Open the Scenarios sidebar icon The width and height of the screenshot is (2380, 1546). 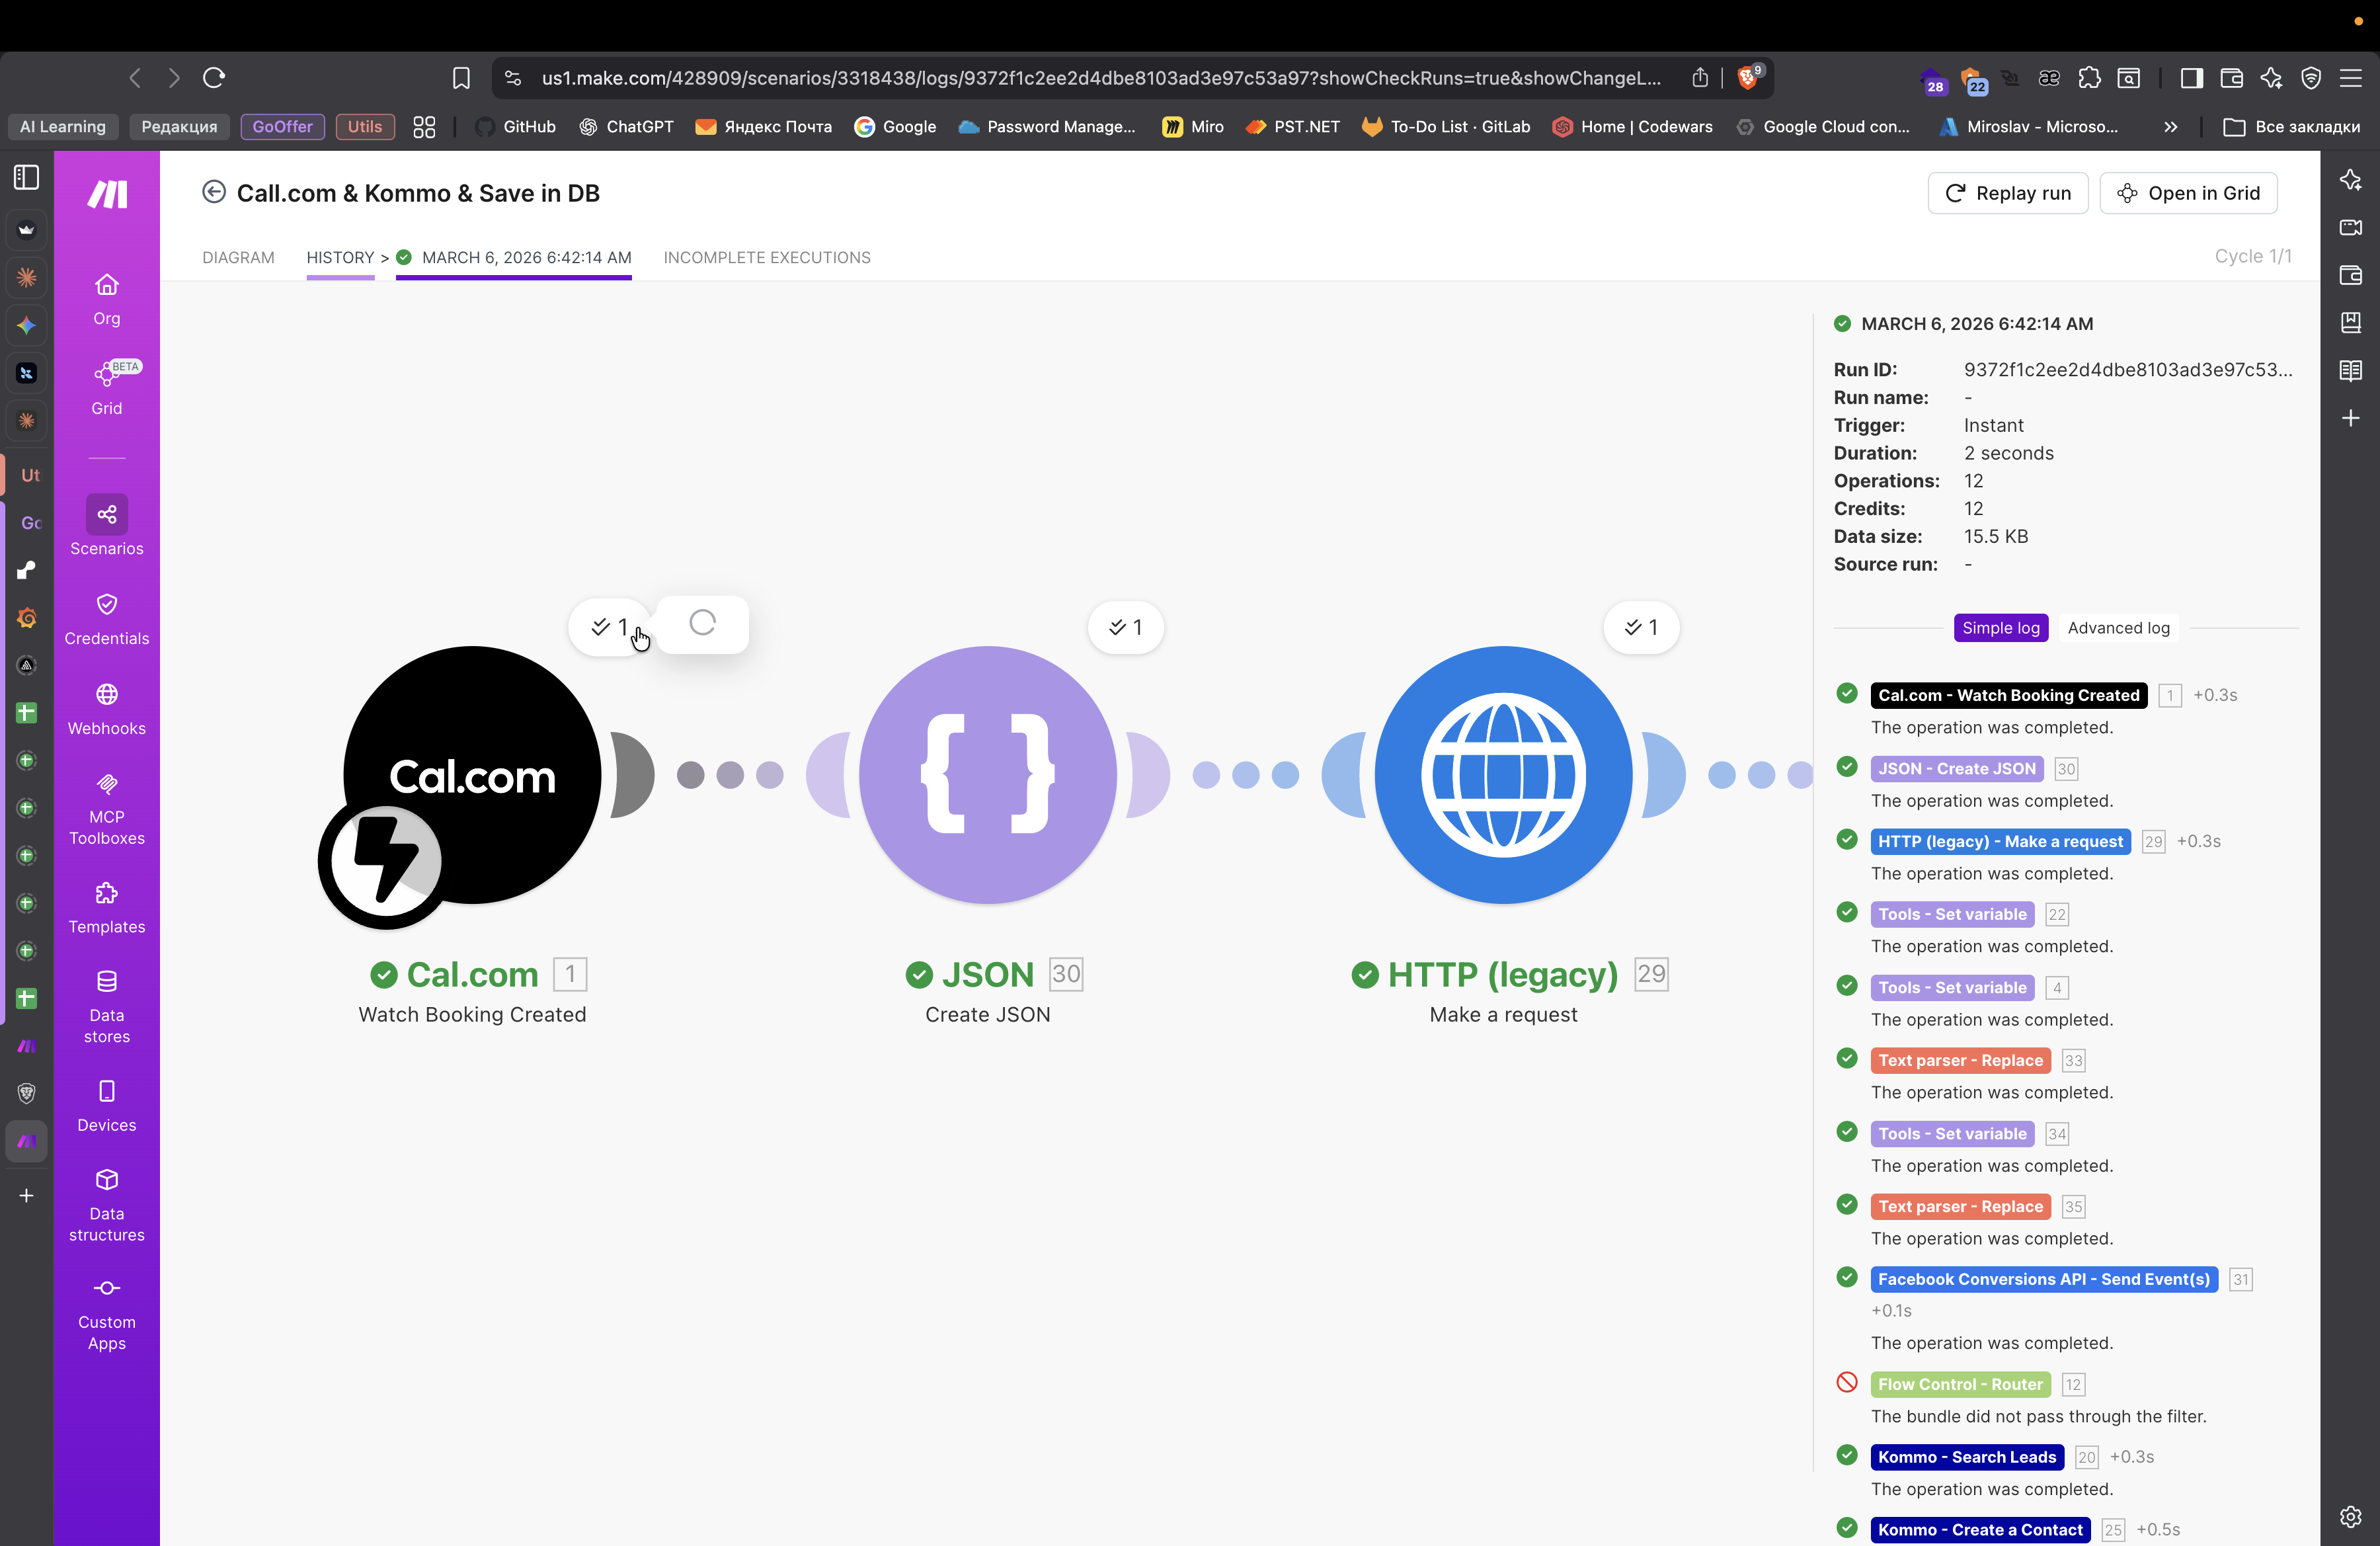pyautogui.click(x=106, y=515)
